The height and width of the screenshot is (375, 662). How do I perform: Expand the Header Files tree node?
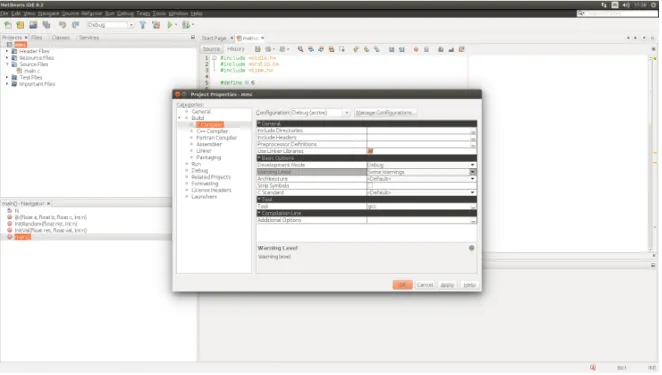tap(7, 51)
